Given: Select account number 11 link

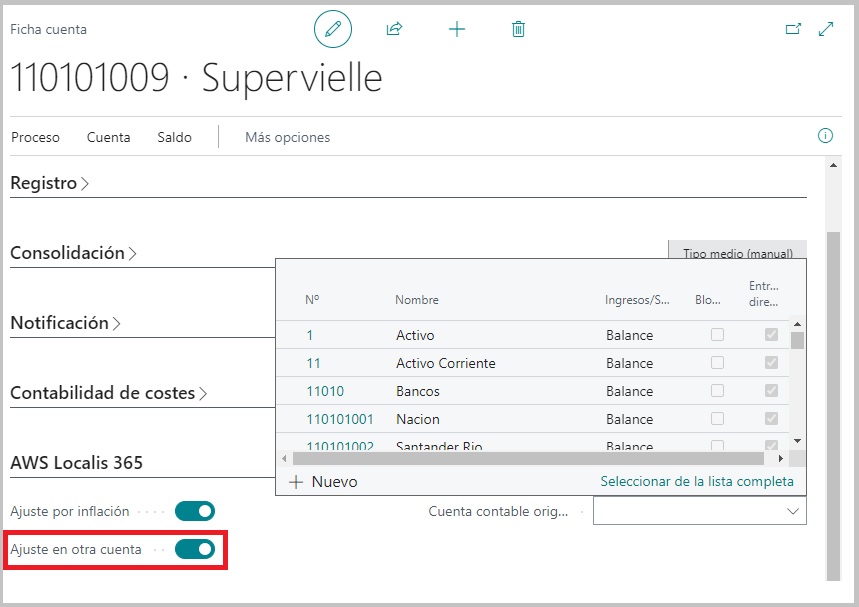Looking at the screenshot, I should pos(313,363).
